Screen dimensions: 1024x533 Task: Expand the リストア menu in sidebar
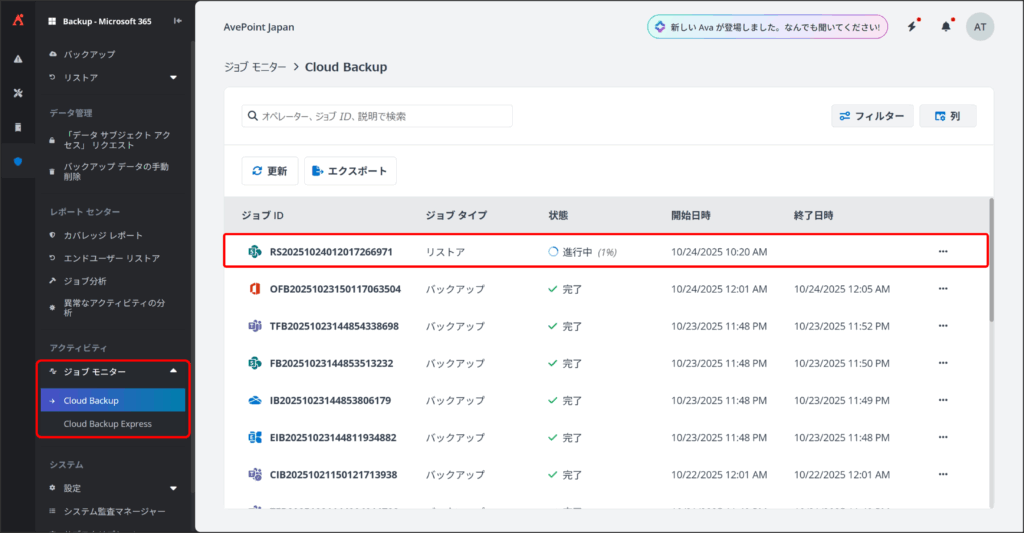point(173,77)
